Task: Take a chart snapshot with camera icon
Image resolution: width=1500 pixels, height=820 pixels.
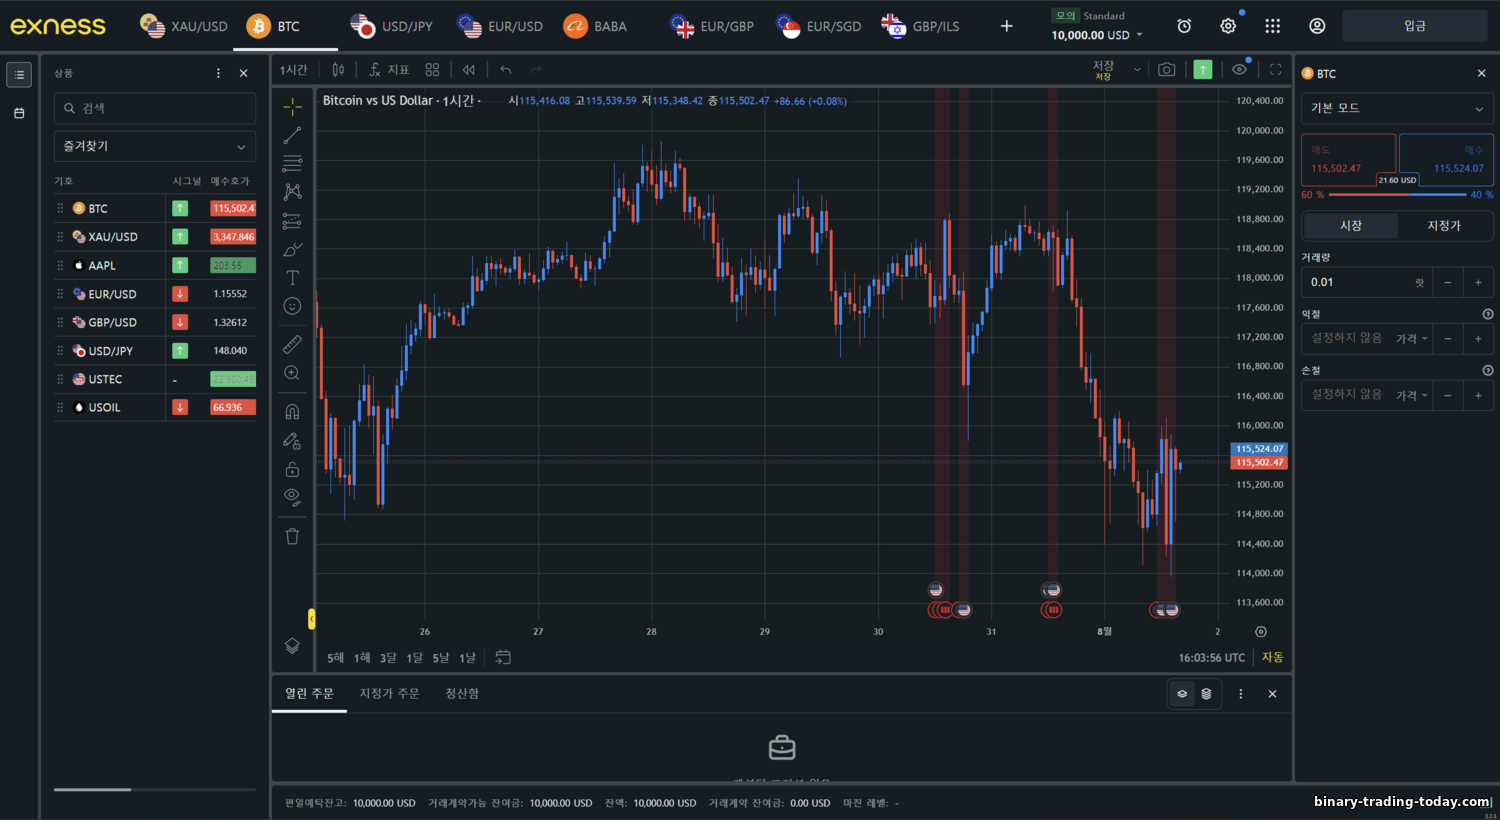Action: click(1166, 70)
